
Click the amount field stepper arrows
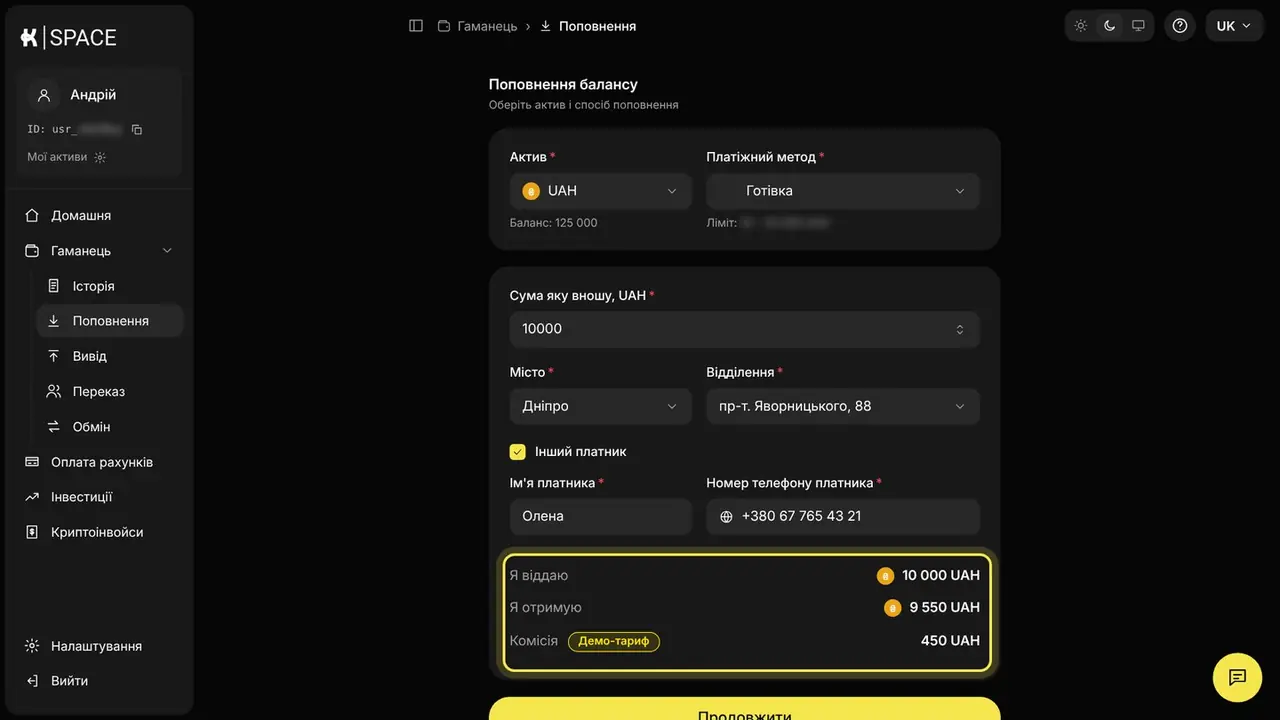click(960, 329)
